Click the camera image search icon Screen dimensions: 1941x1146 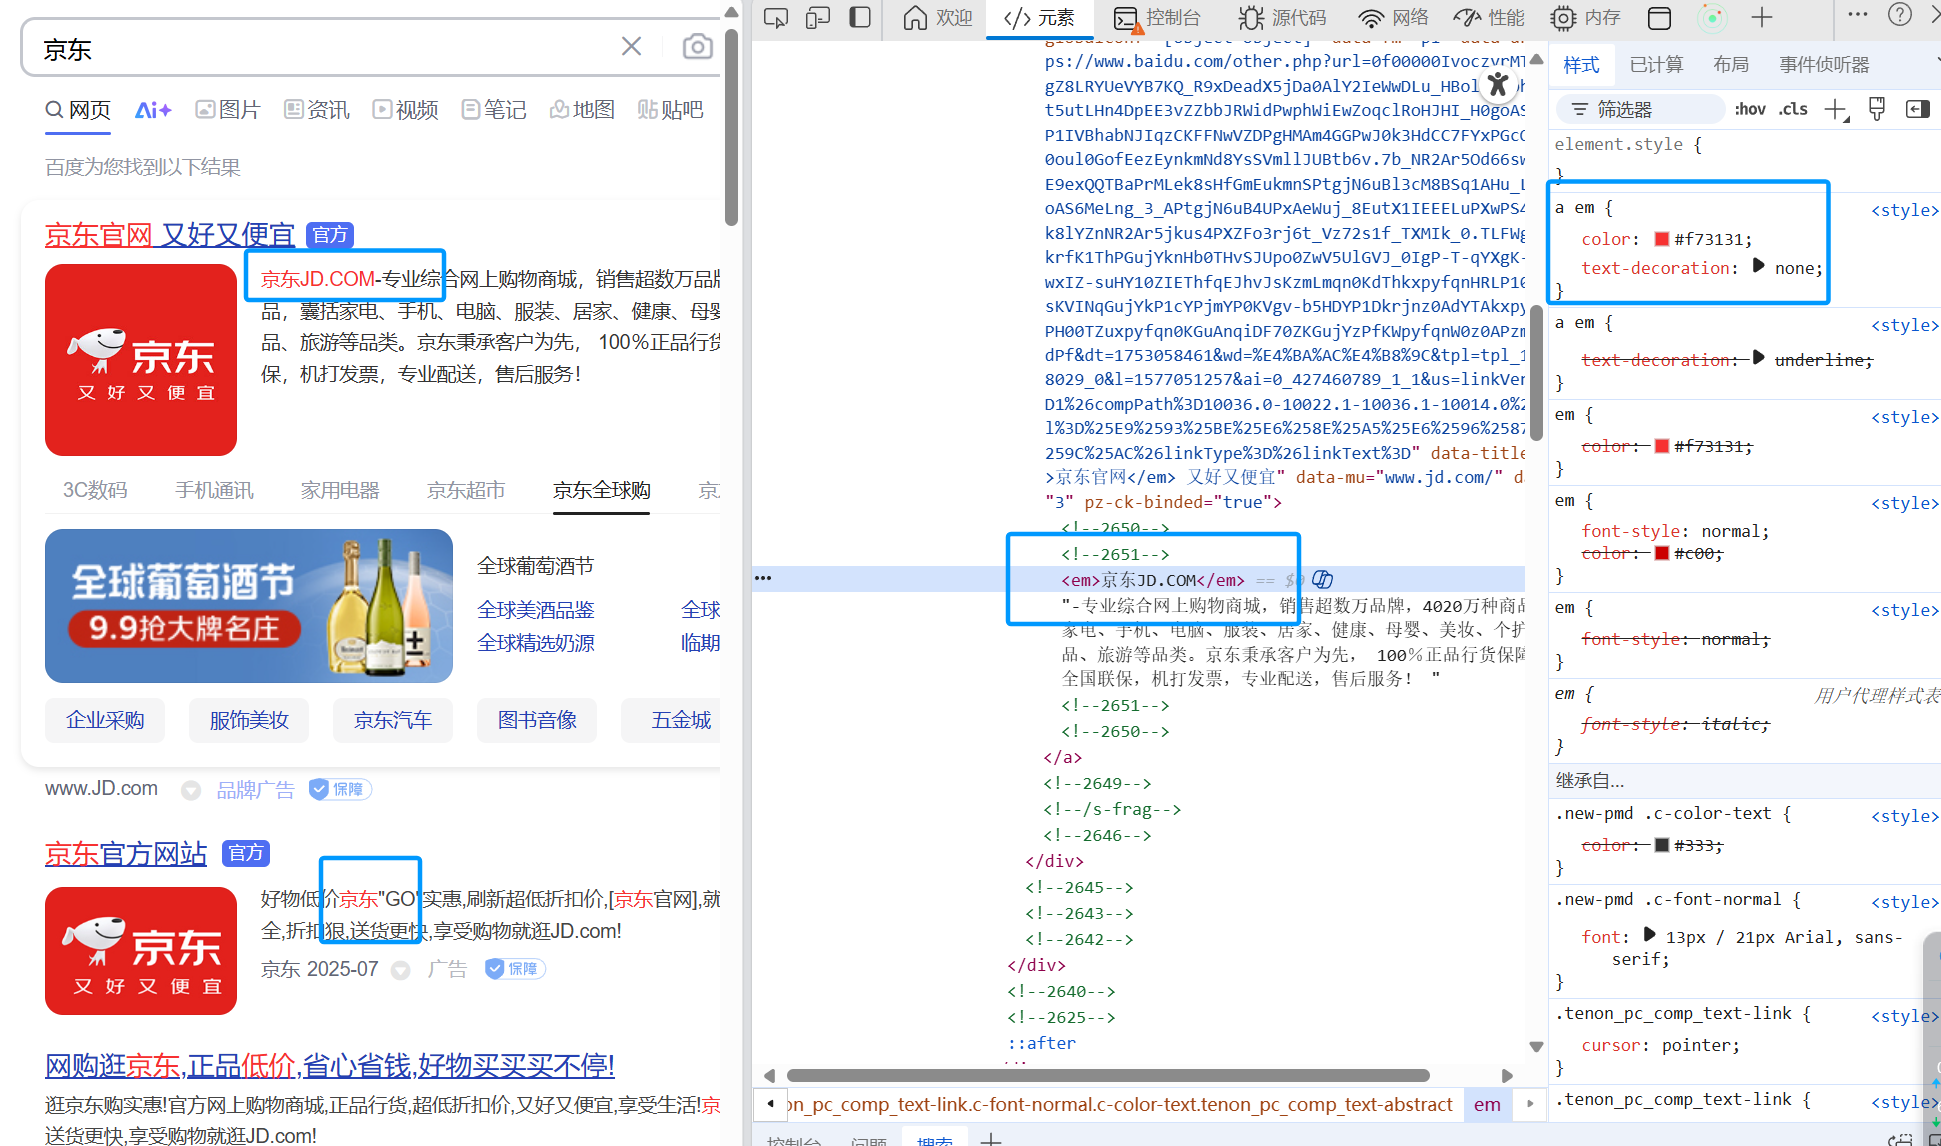697,47
